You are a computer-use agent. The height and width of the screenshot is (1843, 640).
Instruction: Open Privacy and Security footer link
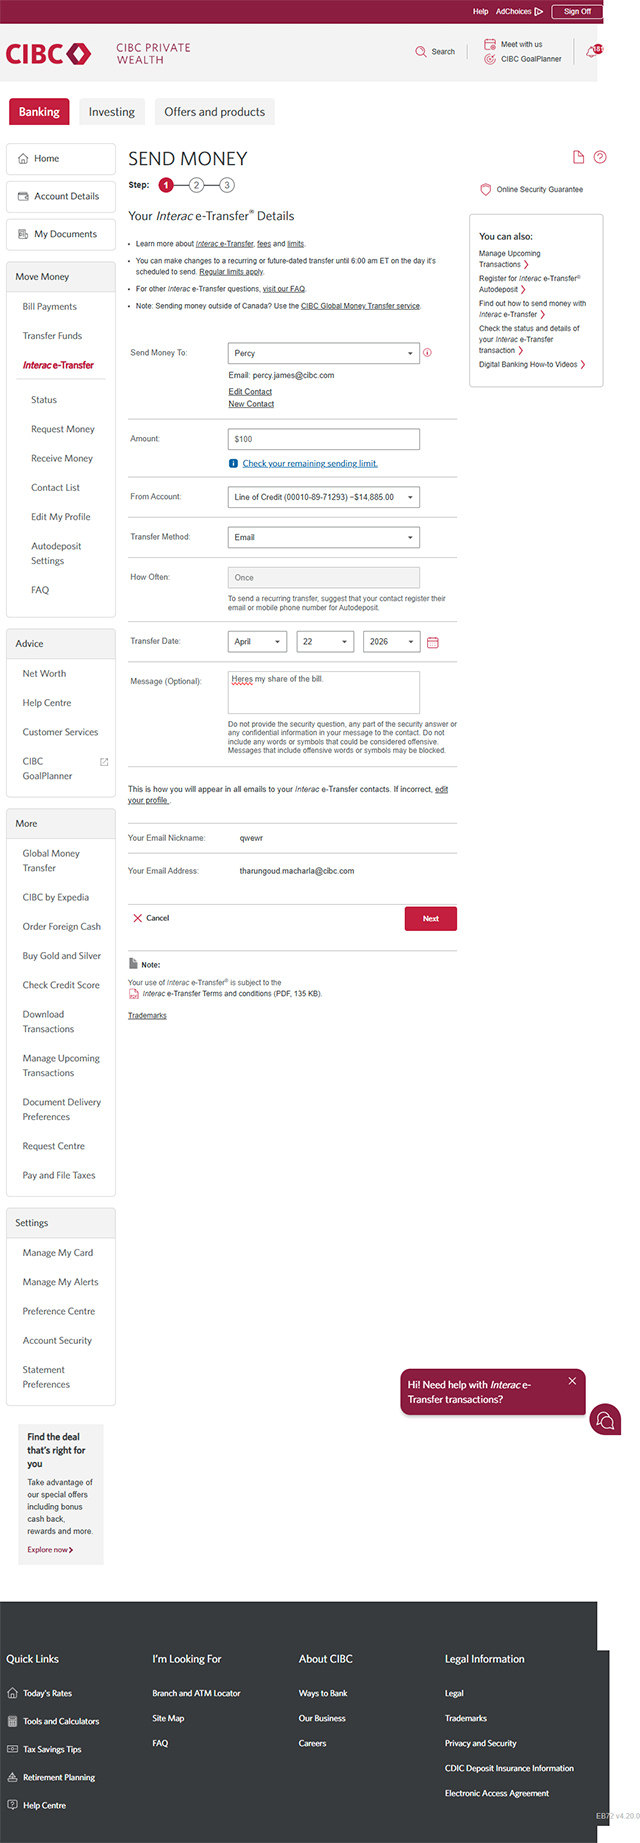point(481,1743)
